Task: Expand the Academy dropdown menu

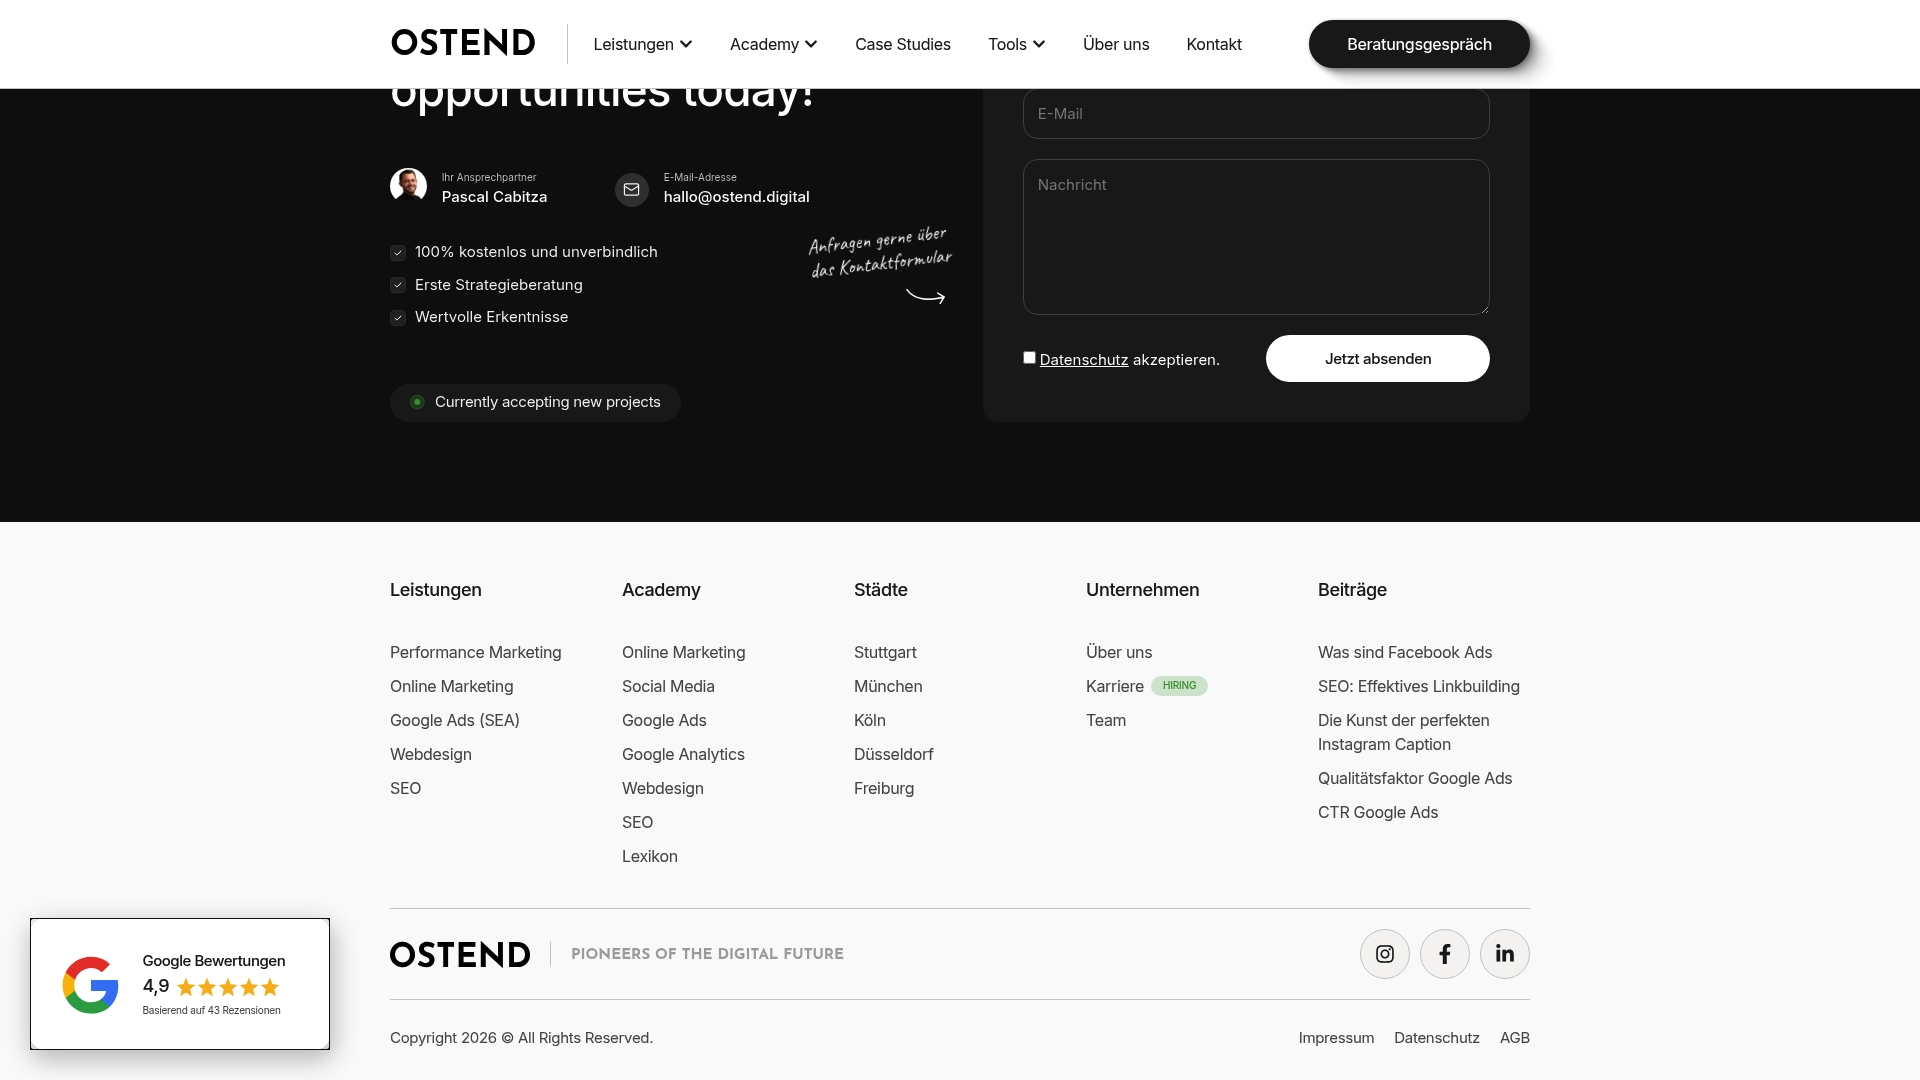Action: pos(773,44)
